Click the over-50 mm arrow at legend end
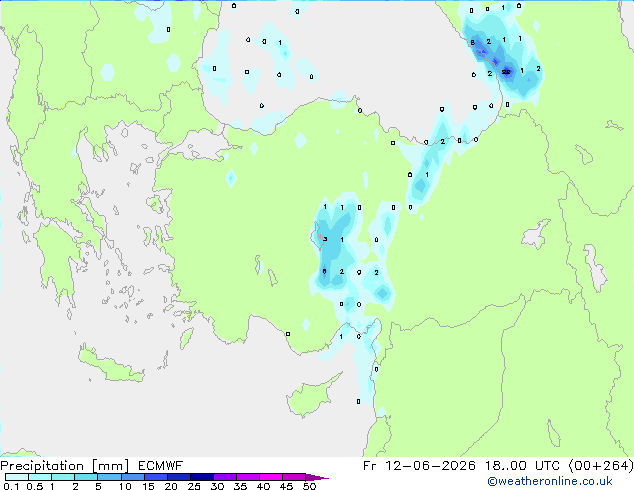Screen dimensions: 634x490 pos(317,477)
